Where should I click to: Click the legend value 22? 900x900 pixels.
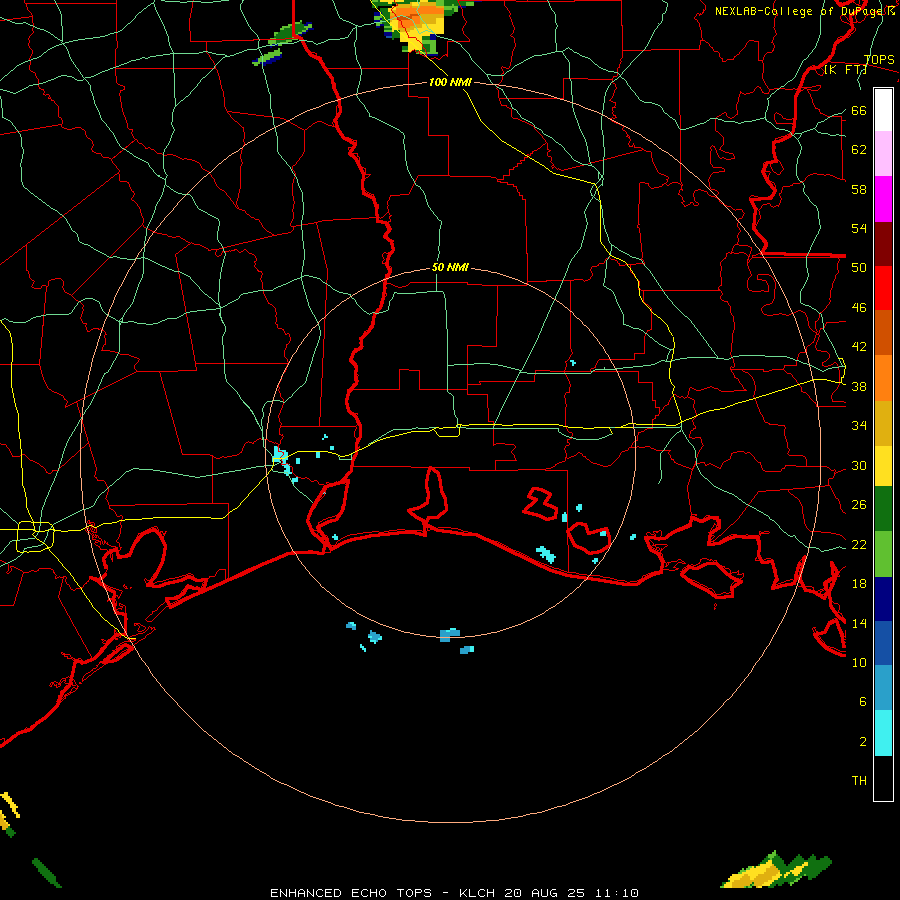click(x=859, y=544)
